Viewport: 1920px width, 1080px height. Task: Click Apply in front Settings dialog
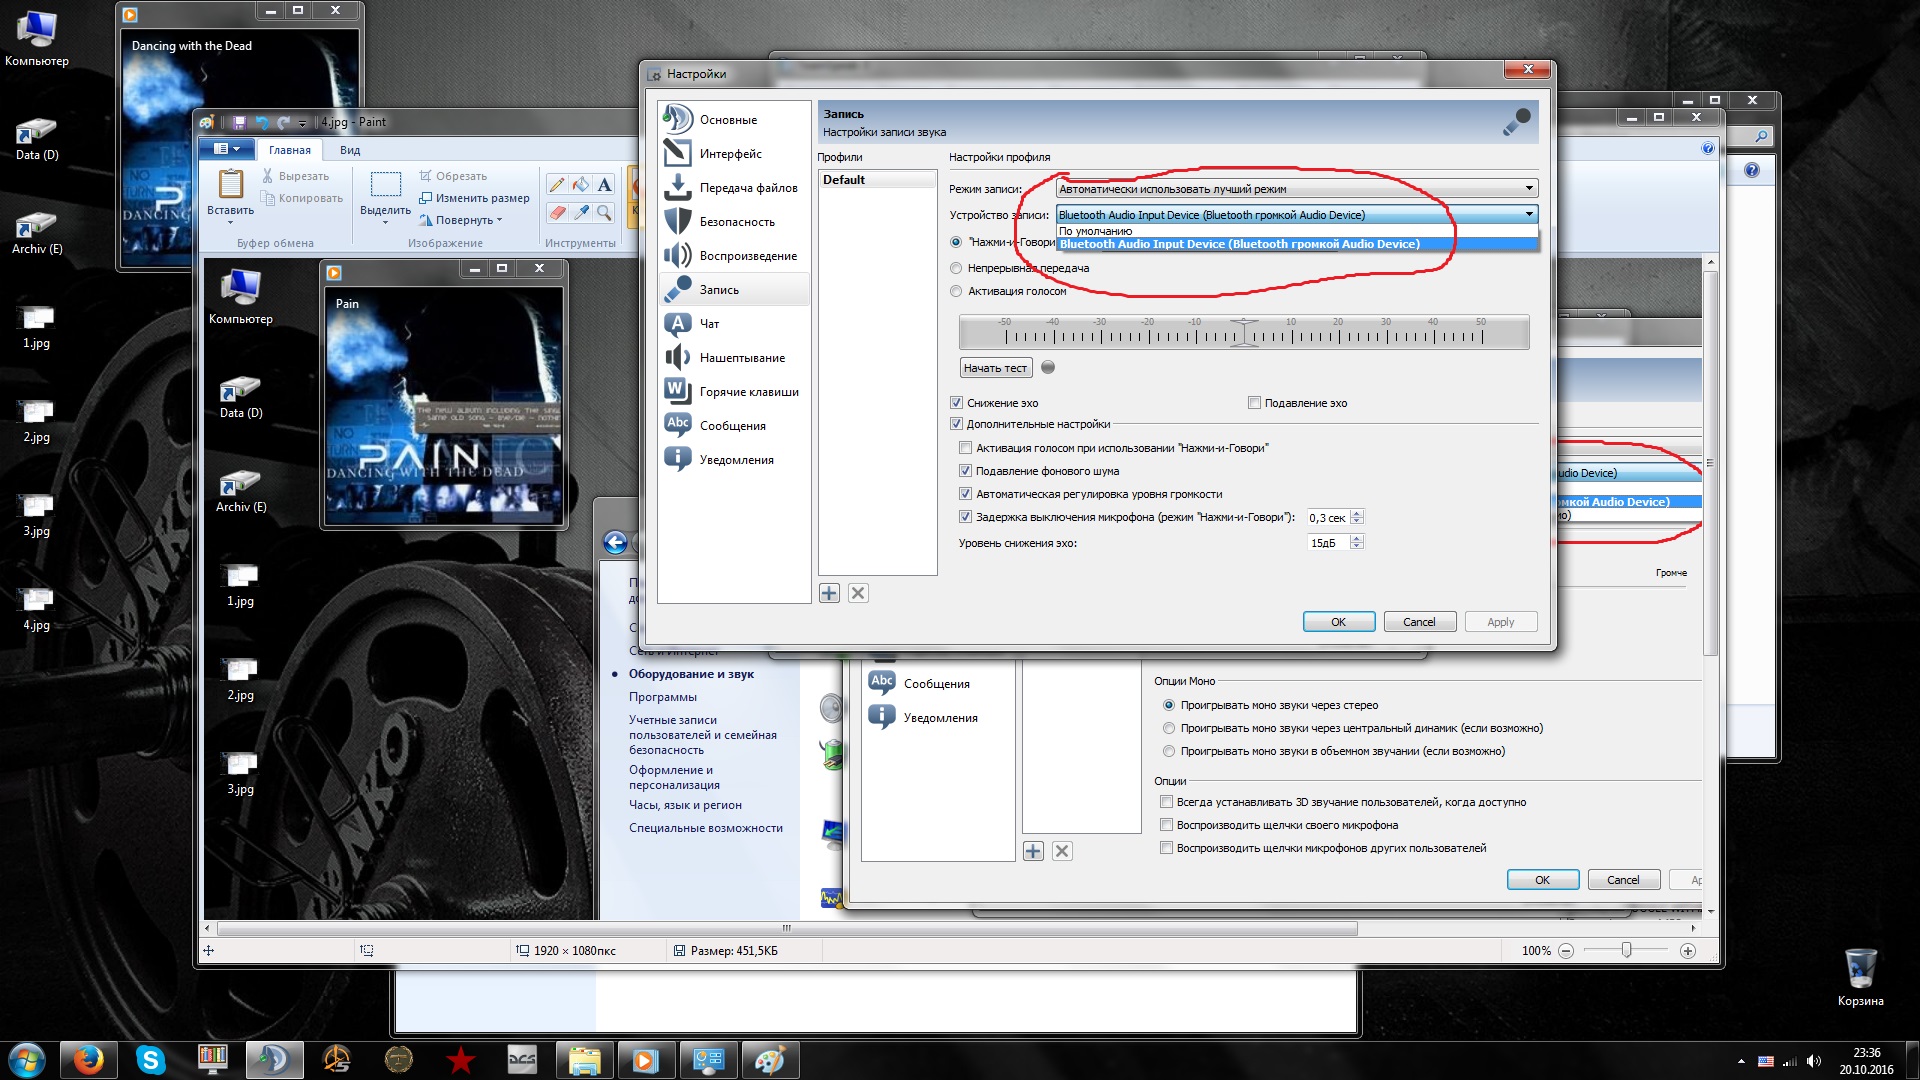click(1500, 622)
